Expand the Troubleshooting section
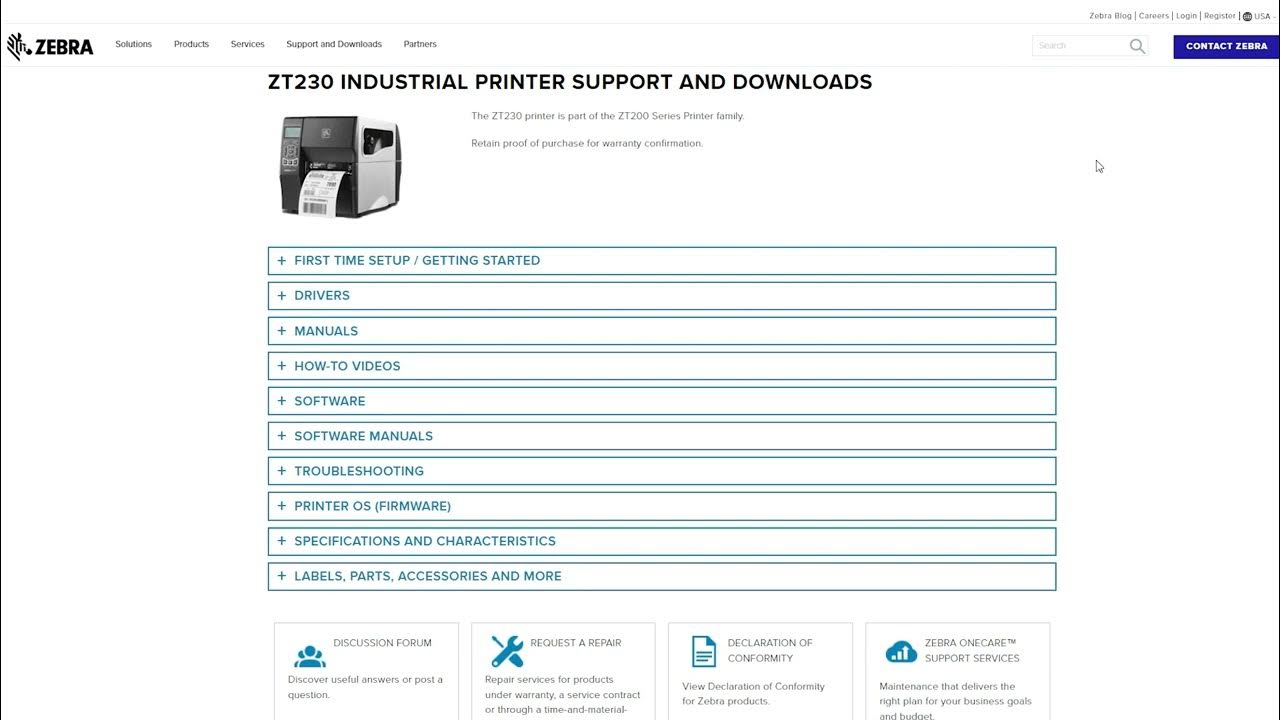 pyautogui.click(x=662, y=471)
